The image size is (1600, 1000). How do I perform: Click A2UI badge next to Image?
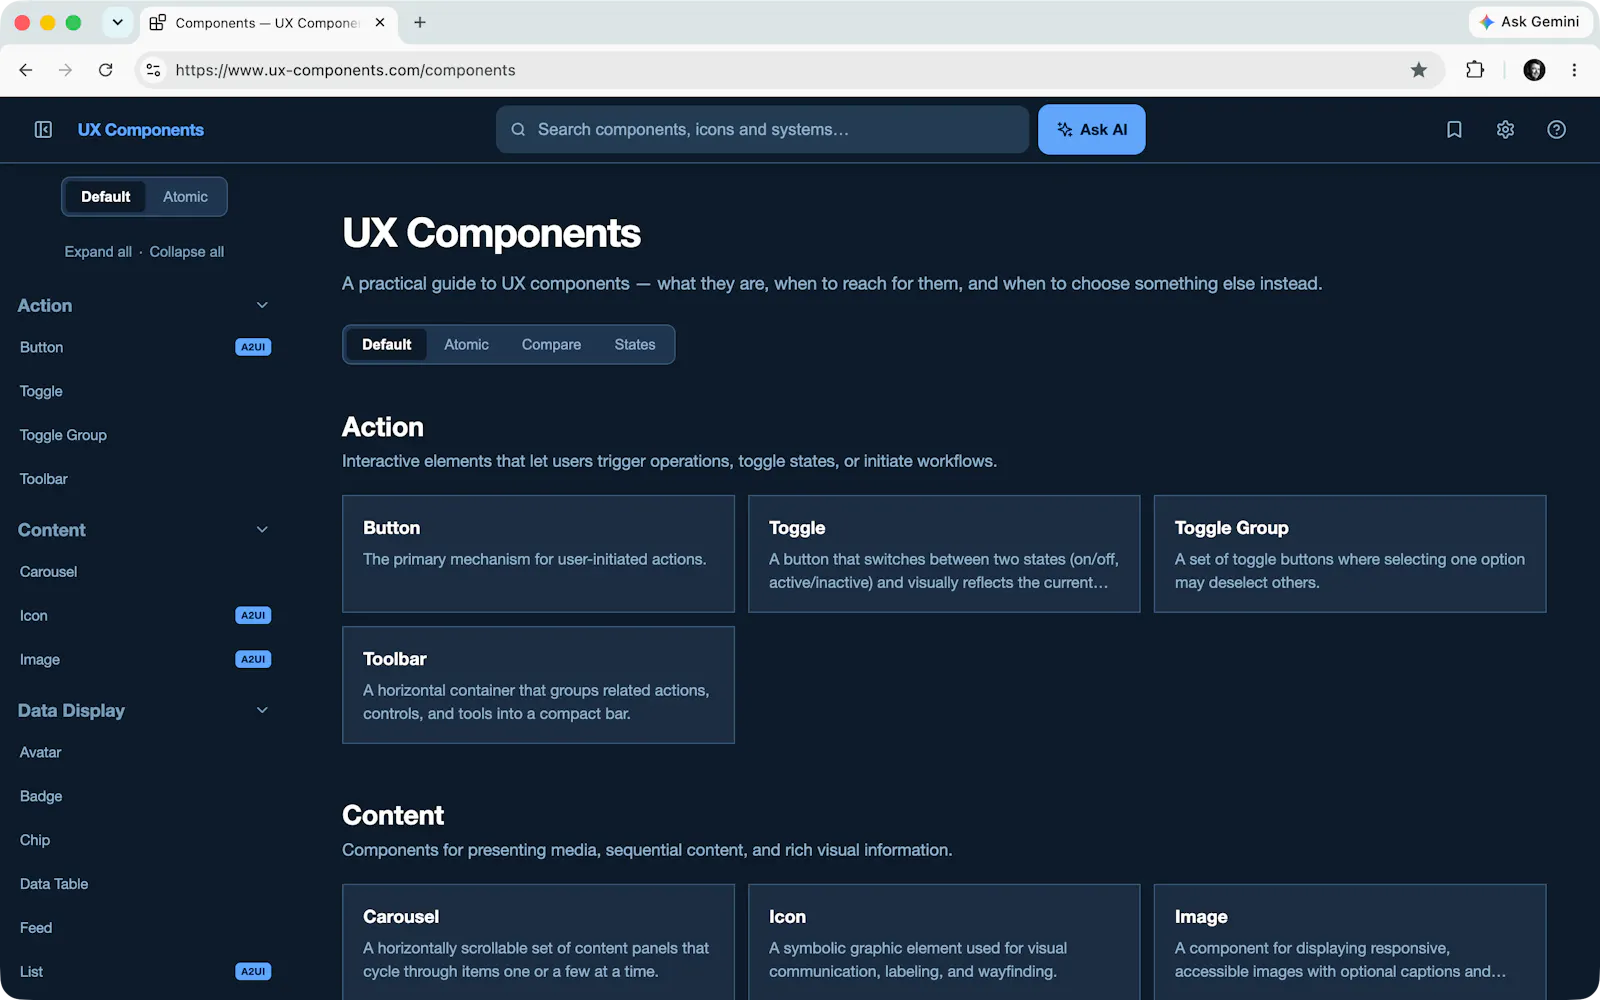(x=253, y=659)
